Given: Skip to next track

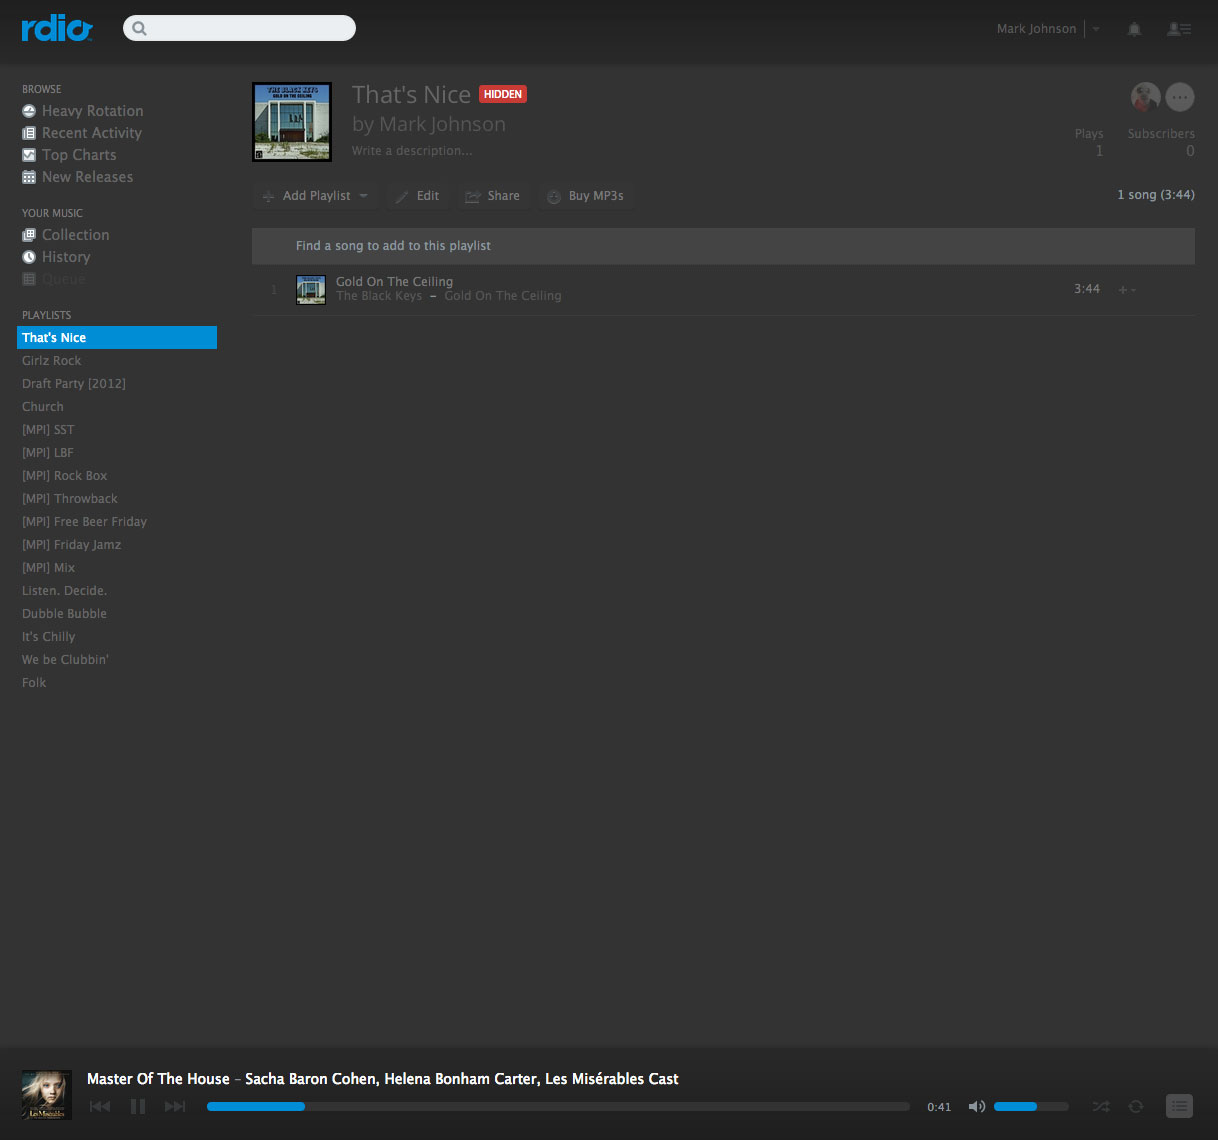Looking at the screenshot, I should pyautogui.click(x=175, y=1106).
